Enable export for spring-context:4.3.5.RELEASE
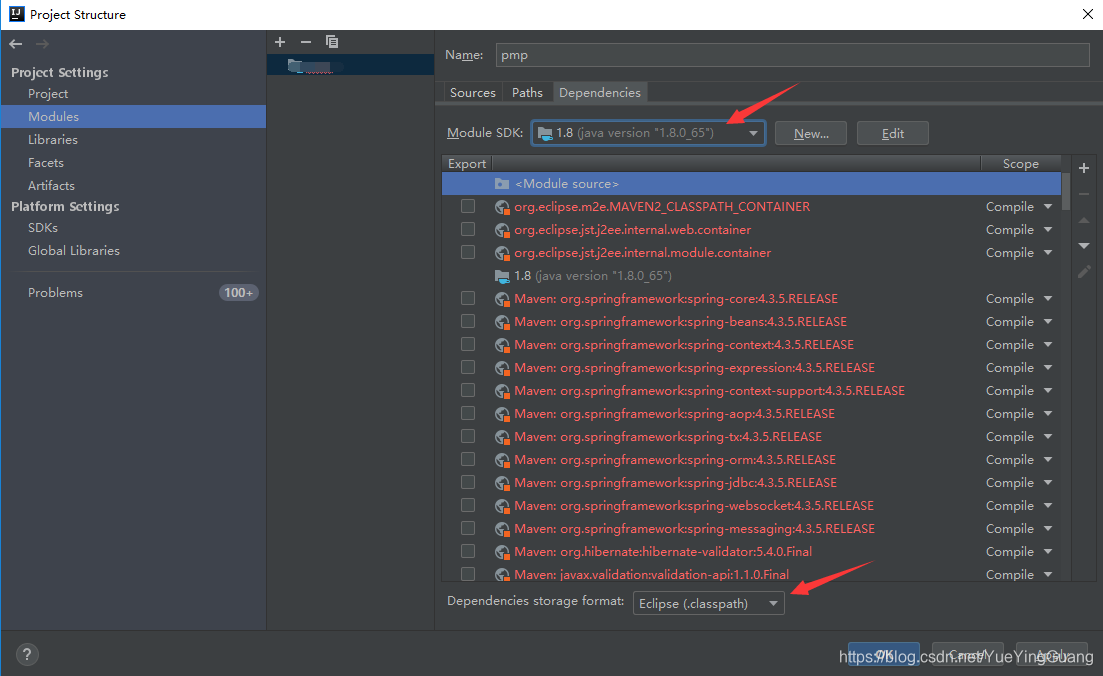The height and width of the screenshot is (676, 1103). pyautogui.click(x=468, y=344)
